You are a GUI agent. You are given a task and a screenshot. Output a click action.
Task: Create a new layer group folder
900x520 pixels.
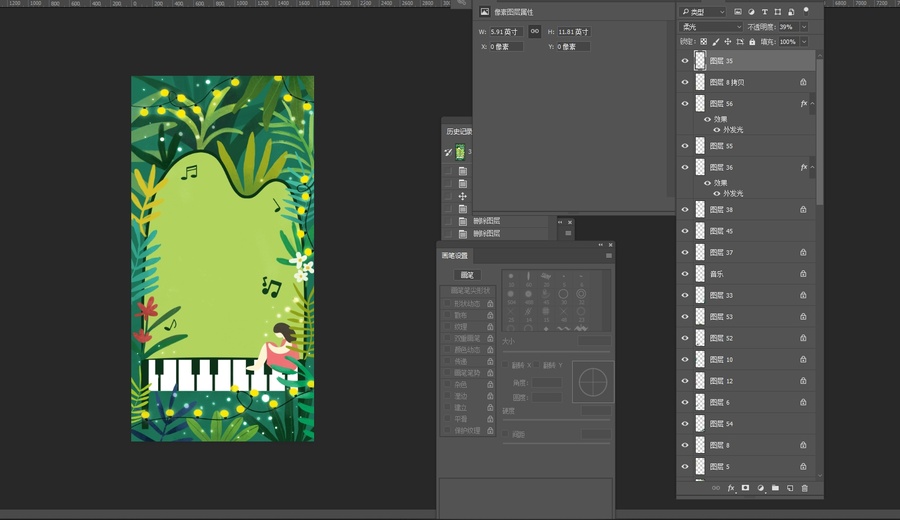(775, 488)
